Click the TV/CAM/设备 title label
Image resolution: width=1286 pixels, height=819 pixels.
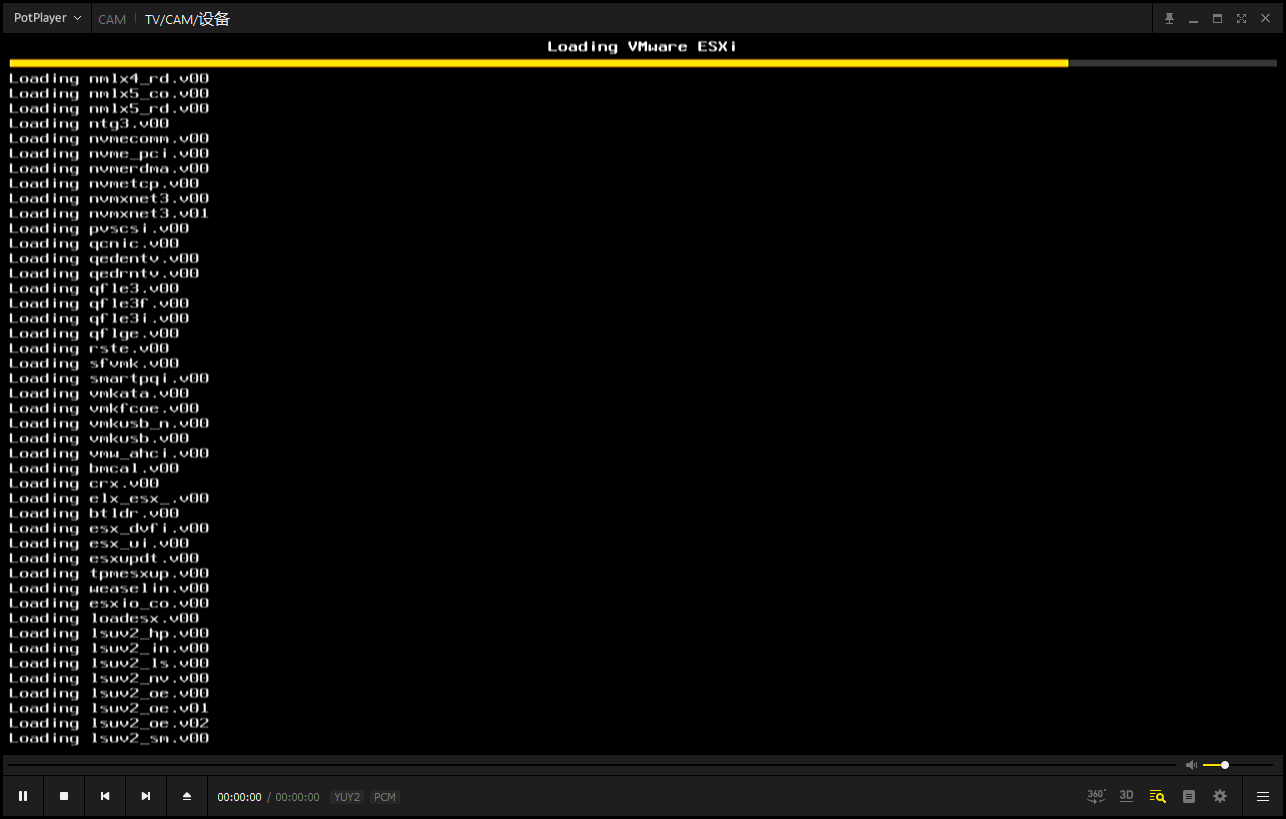coord(187,19)
